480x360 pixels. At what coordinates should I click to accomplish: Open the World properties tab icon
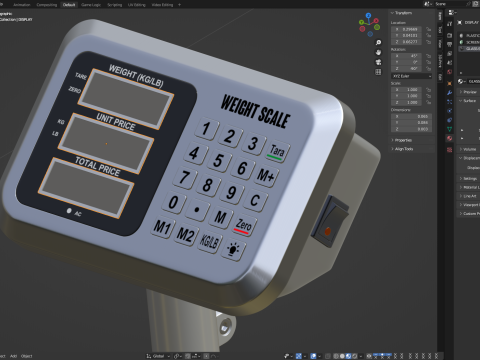coord(450,72)
